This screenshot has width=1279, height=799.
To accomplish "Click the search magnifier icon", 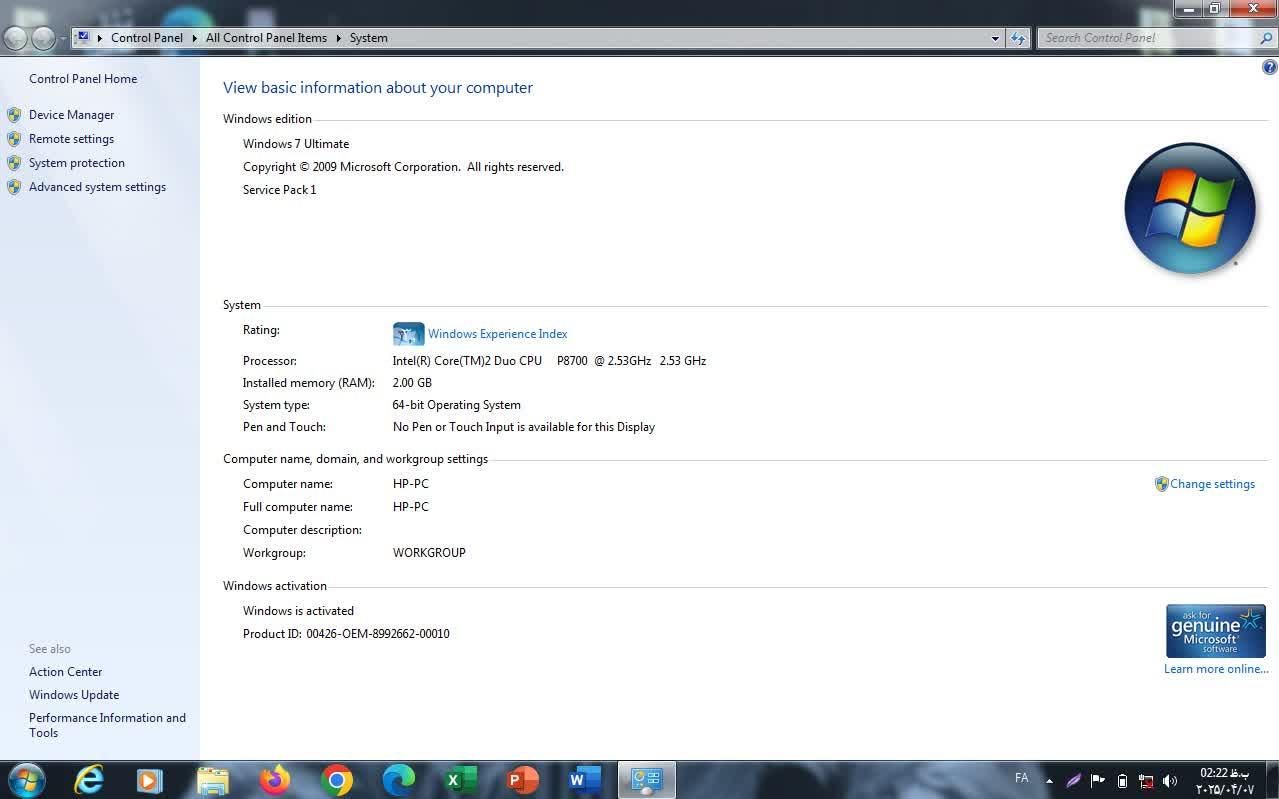I will point(1267,38).
